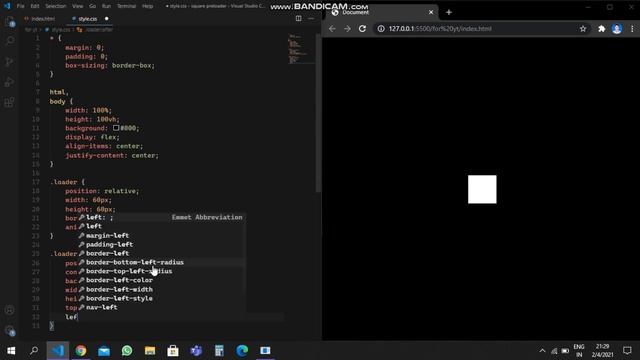This screenshot has height=360, width=640.
Task: Click the site information icon in address bar
Action: [x=380, y=29]
